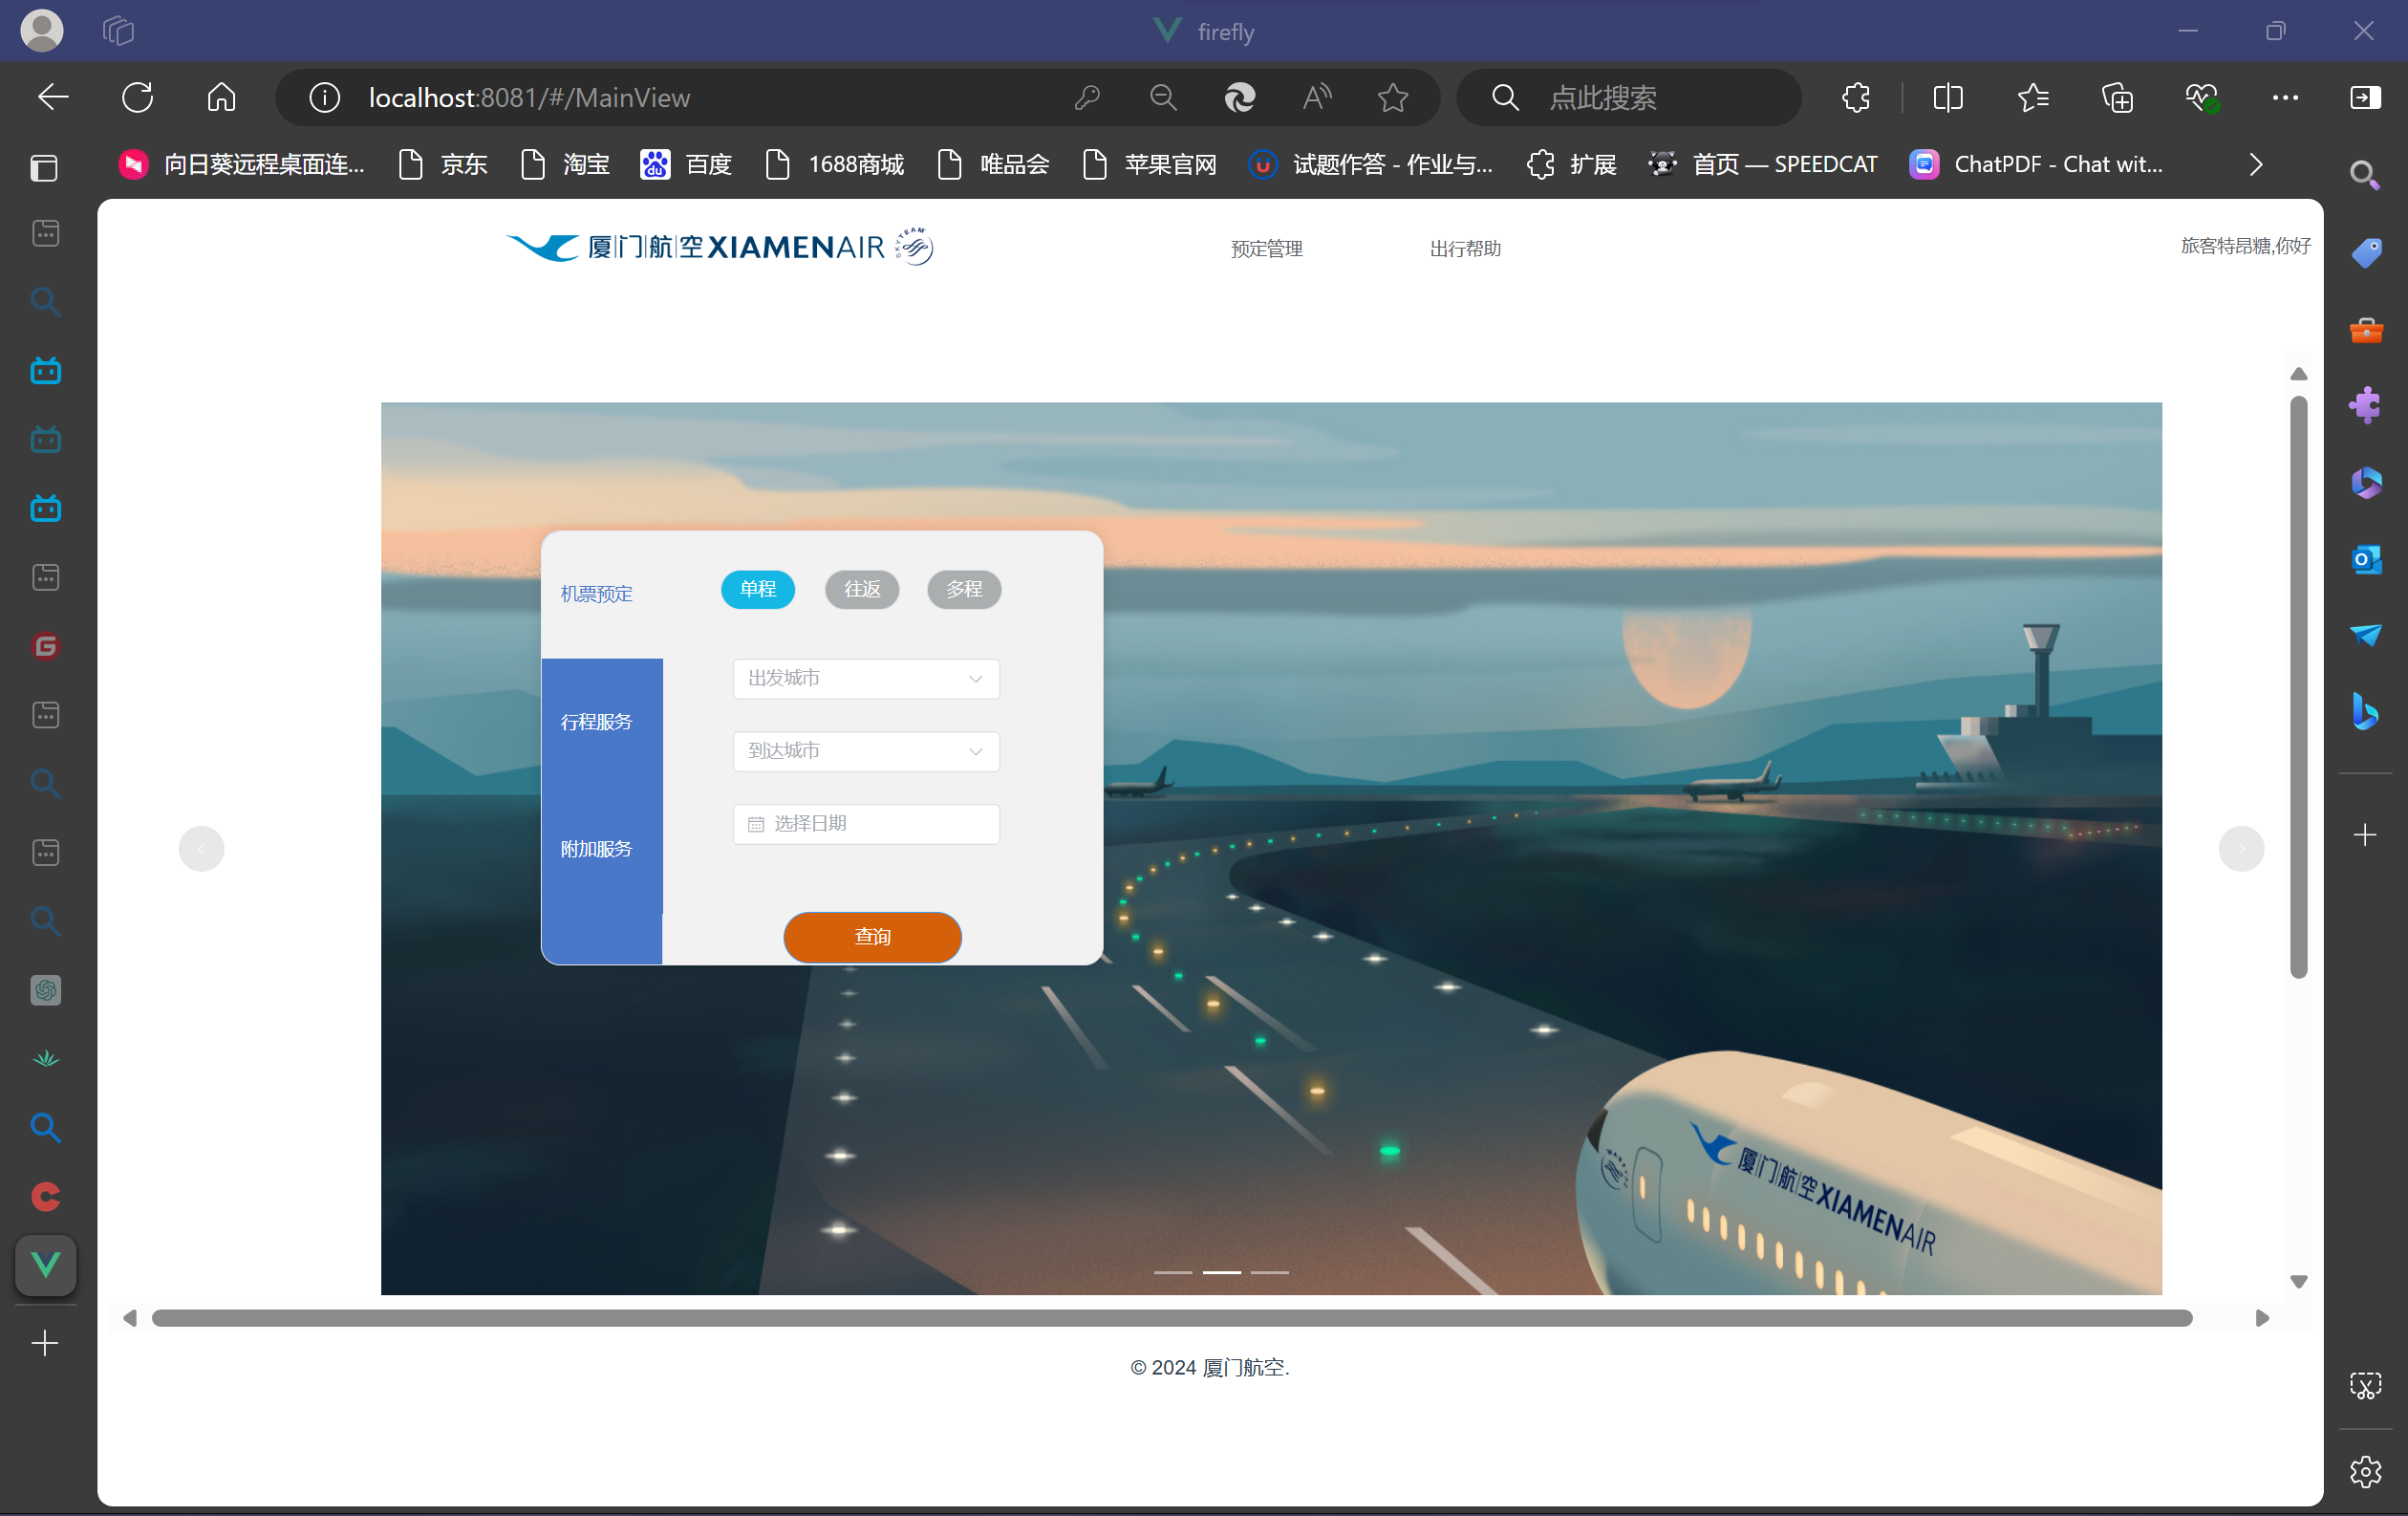The width and height of the screenshot is (2408, 1516).
Task: Toggle split screen icon
Action: (1948, 97)
